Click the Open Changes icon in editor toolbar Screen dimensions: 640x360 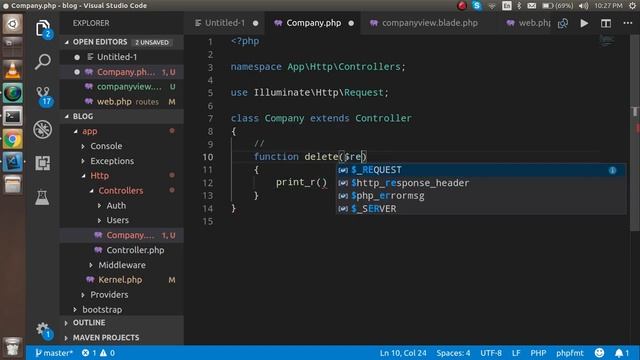coord(563,23)
